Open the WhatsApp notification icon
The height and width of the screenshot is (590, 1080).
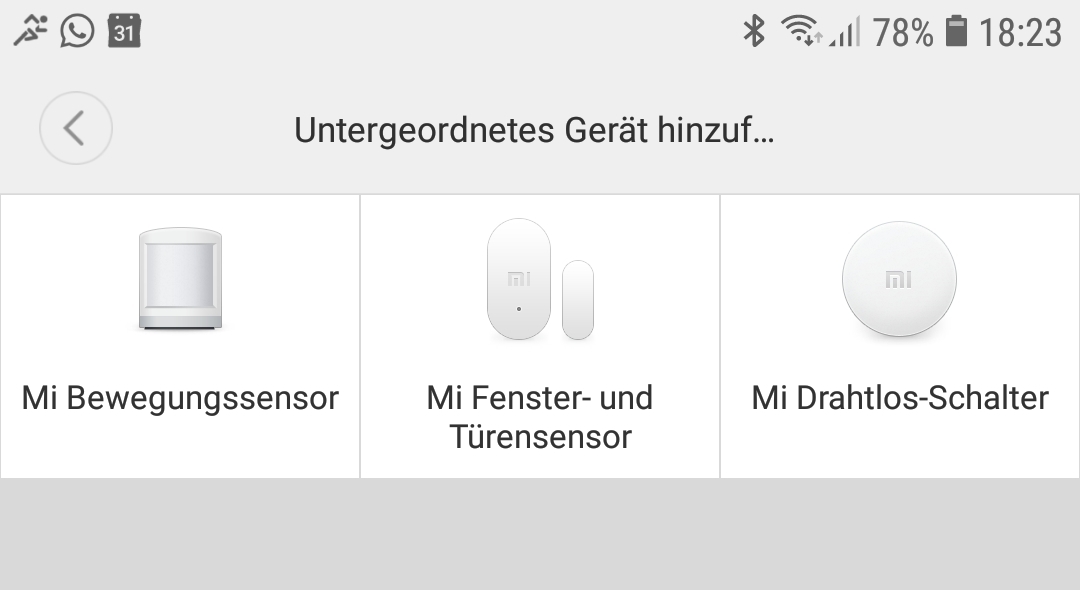[77, 31]
